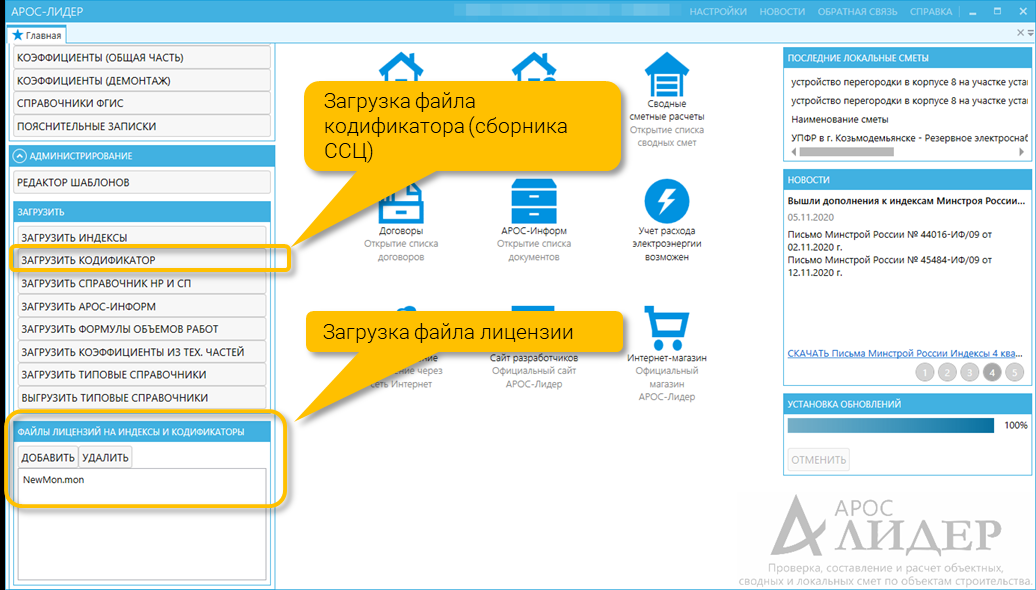Screen dimensions: 1036x590
Task: Click Загрузить типовые справочники
Action: (141, 375)
